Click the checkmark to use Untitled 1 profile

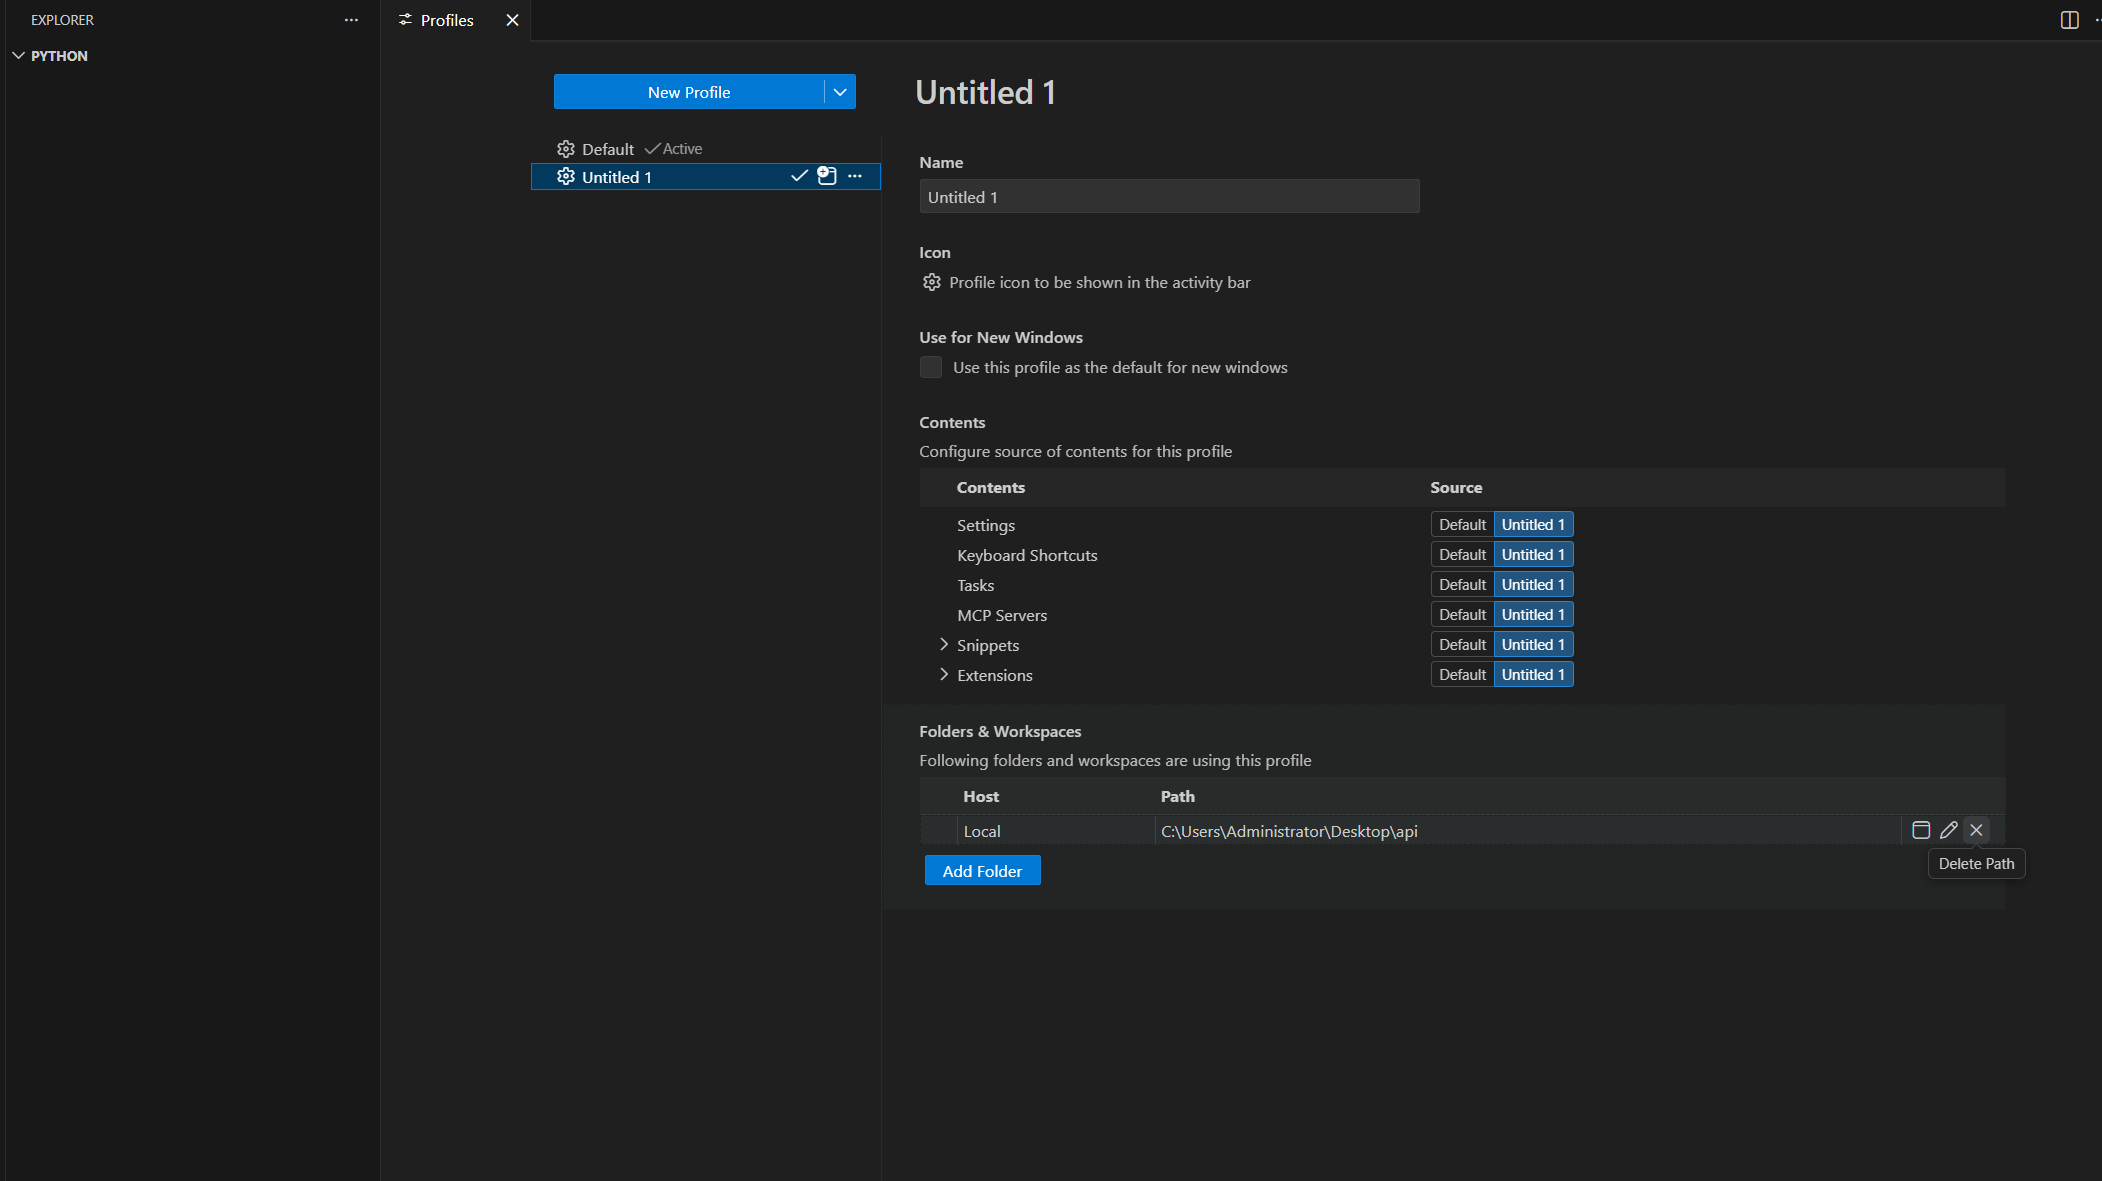click(799, 176)
